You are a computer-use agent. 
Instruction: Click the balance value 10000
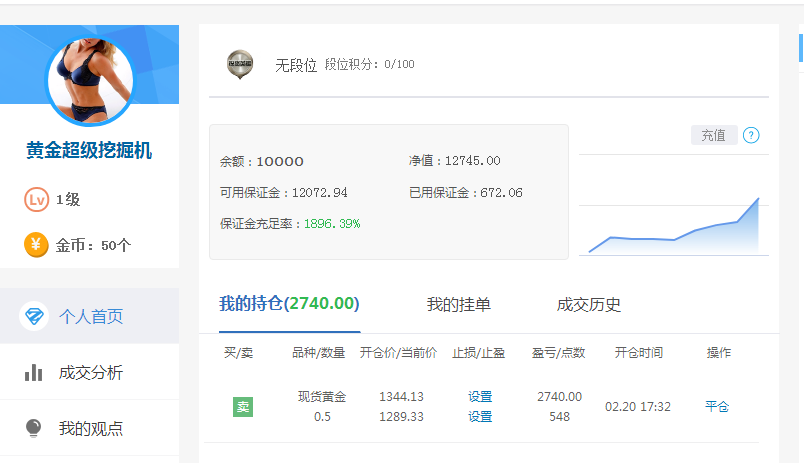tap(280, 162)
